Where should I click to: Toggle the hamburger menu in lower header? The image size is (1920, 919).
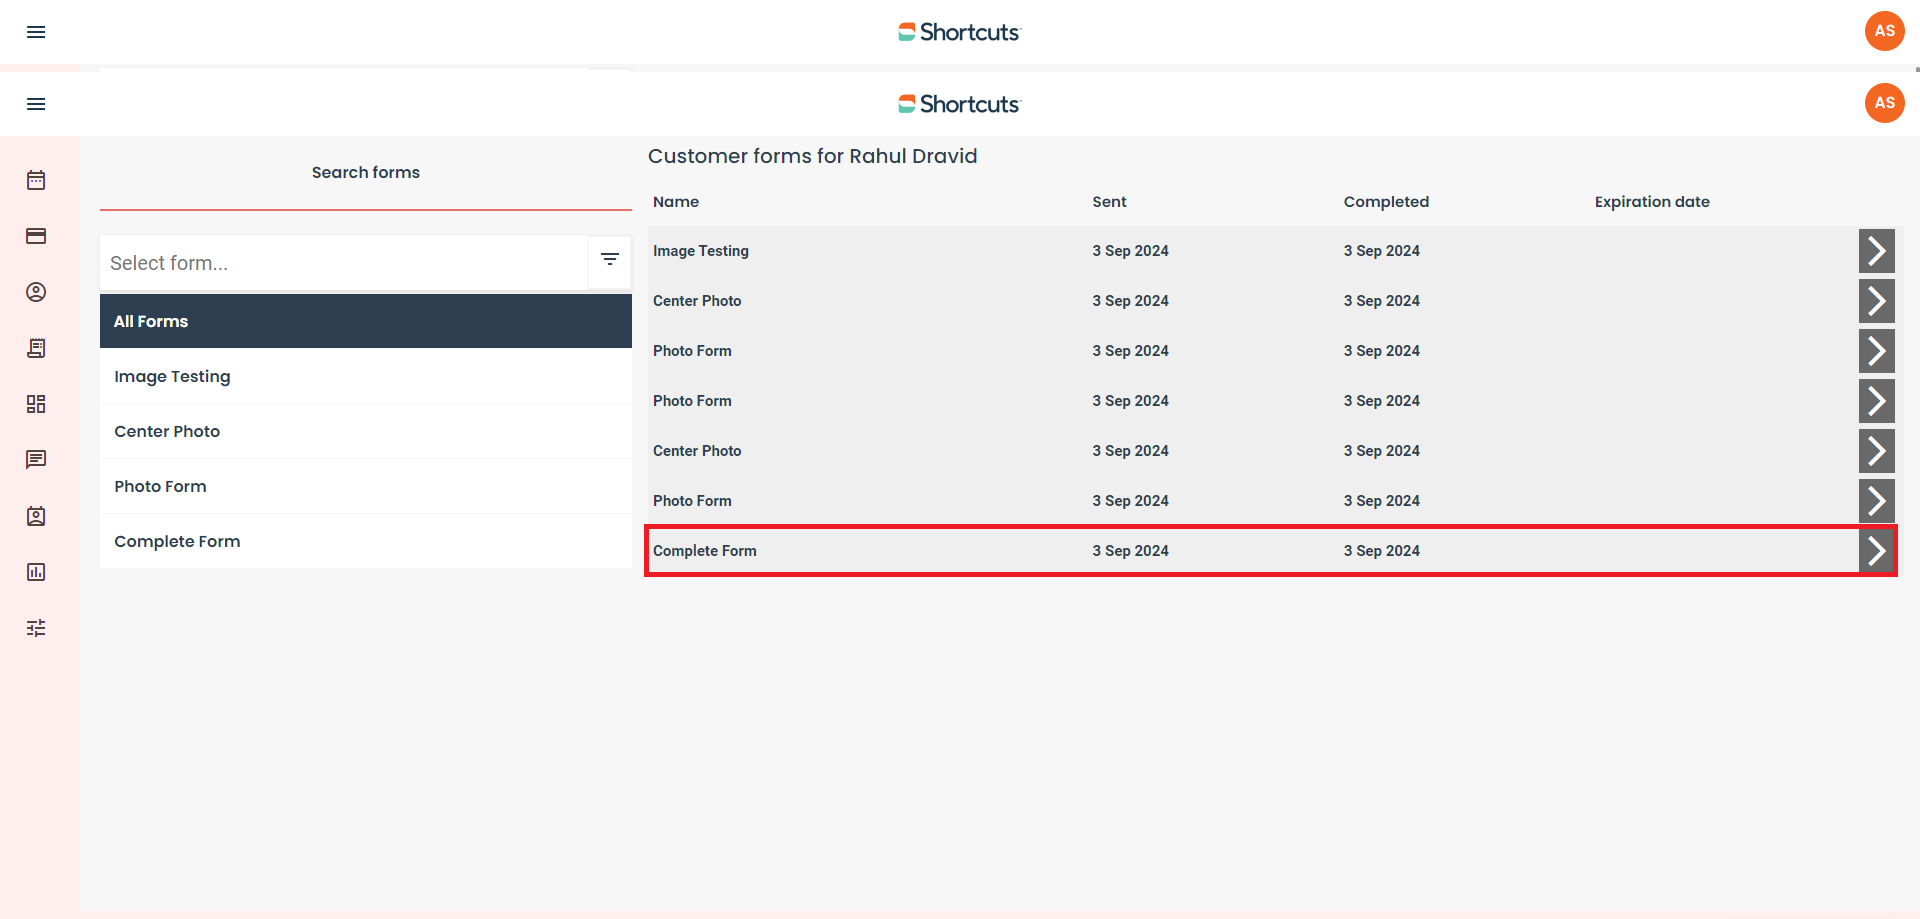(36, 104)
